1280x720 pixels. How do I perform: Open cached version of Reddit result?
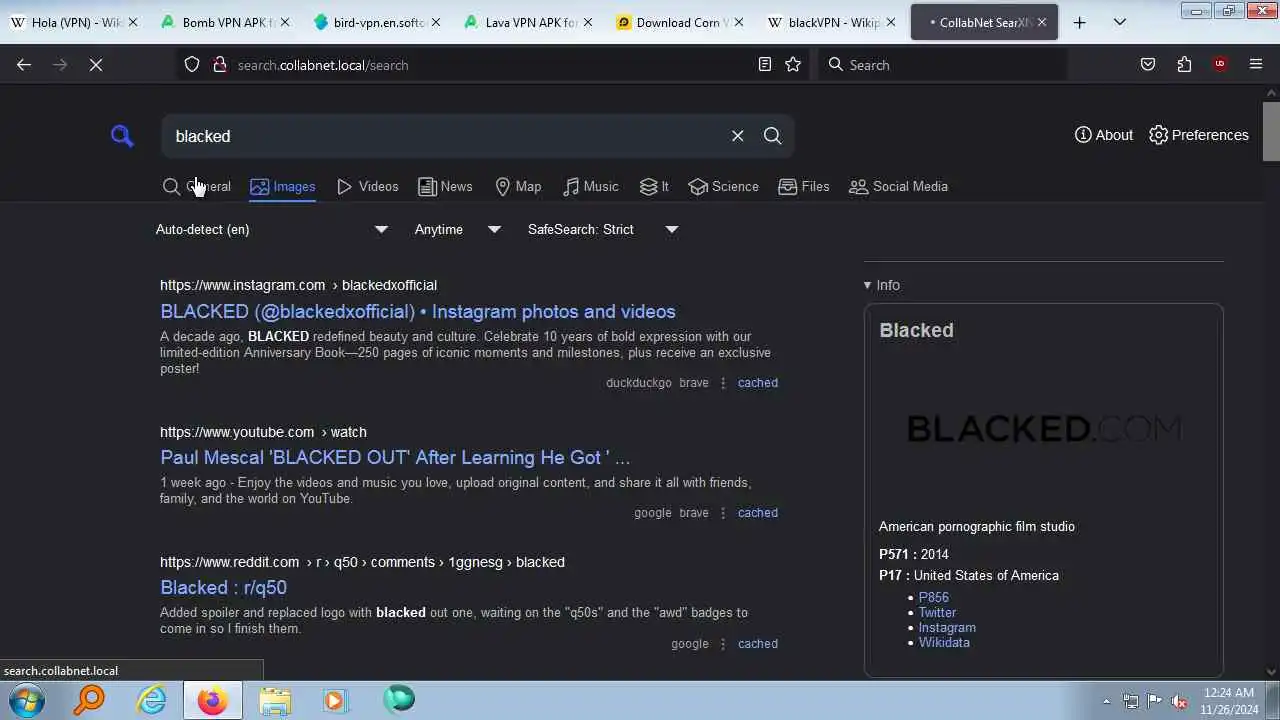coord(757,644)
